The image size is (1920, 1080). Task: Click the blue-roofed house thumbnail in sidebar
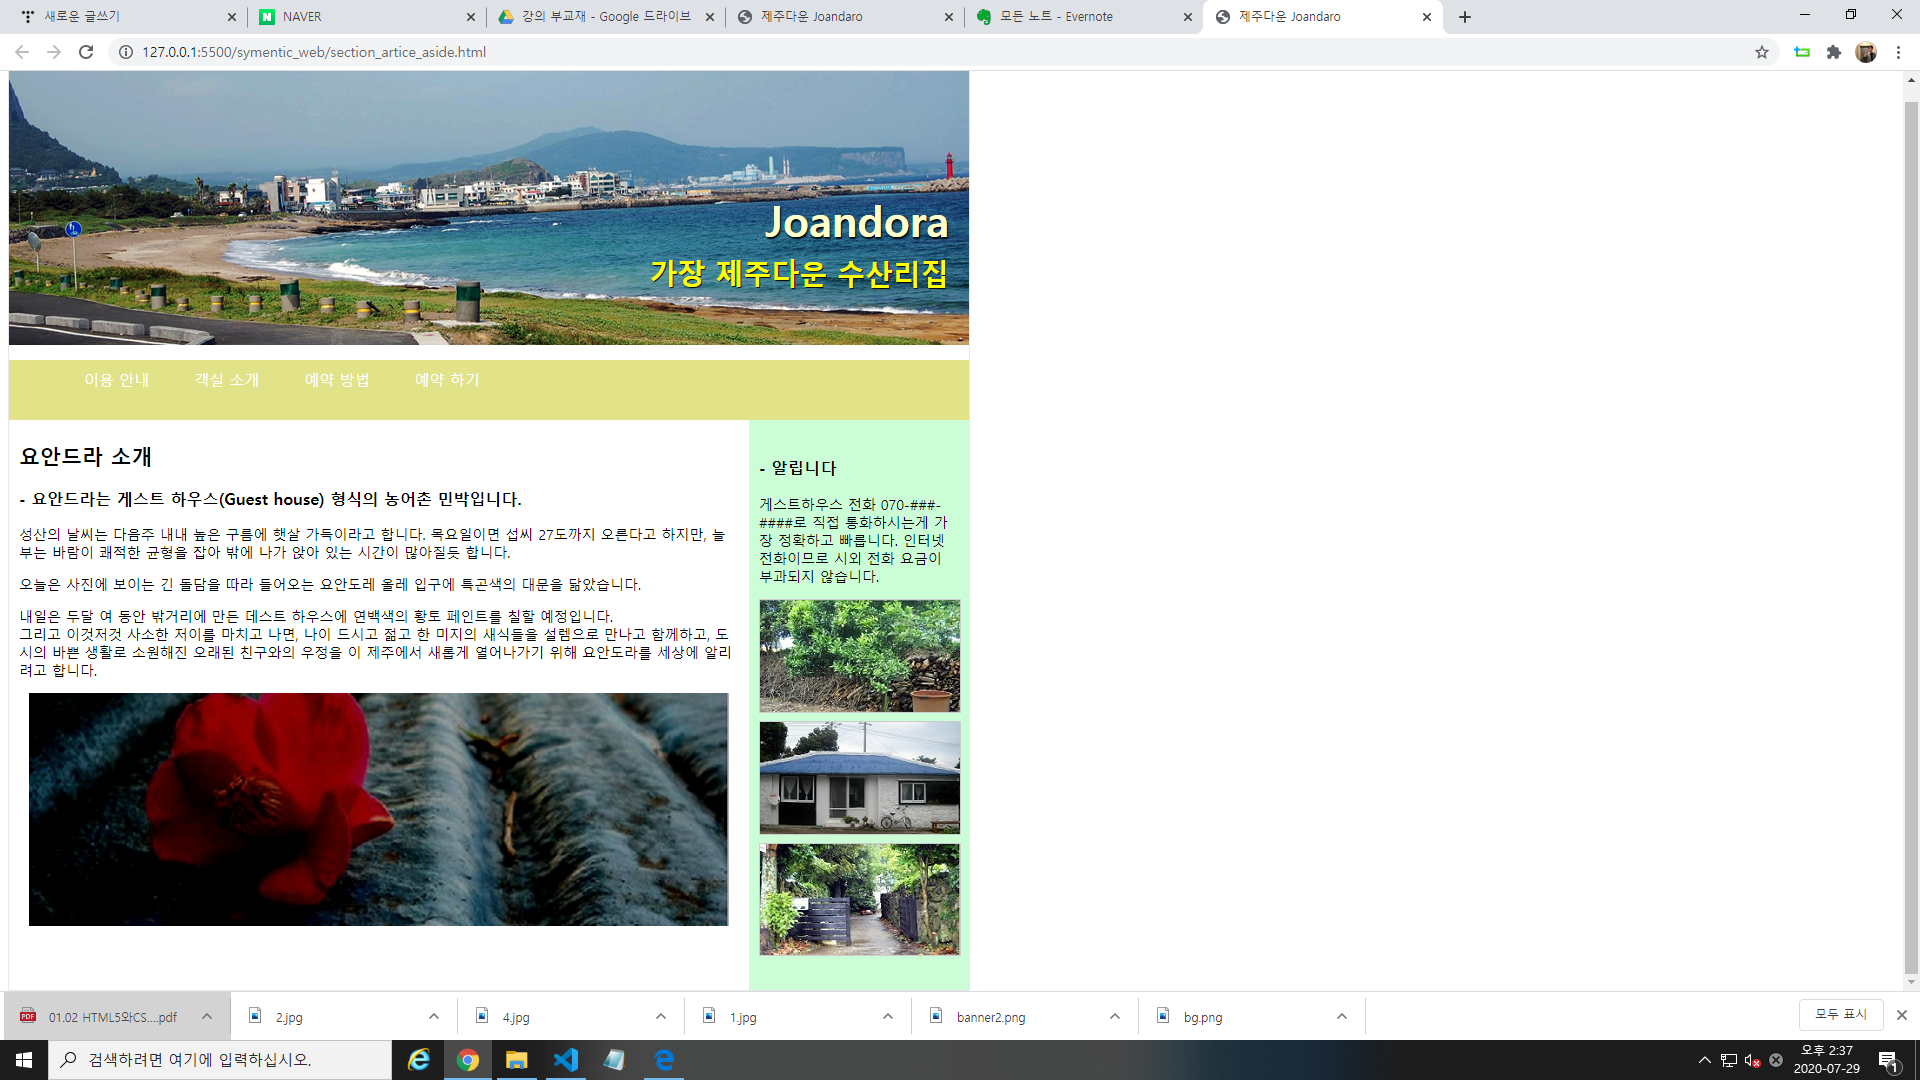click(859, 778)
